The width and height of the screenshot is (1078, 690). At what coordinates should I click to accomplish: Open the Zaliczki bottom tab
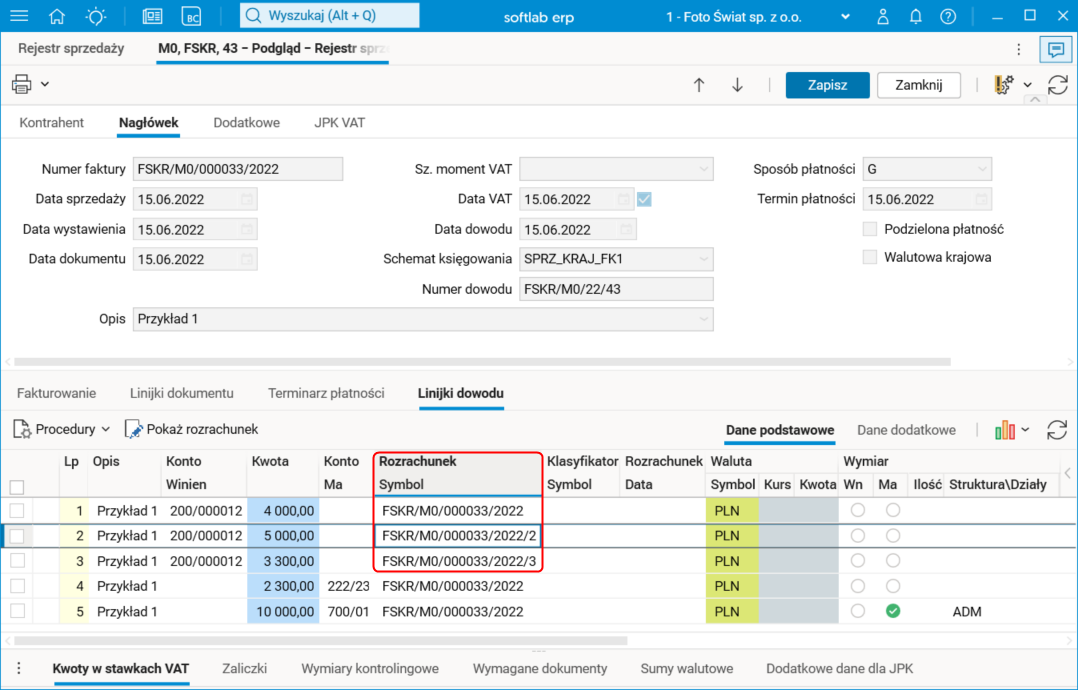244,669
